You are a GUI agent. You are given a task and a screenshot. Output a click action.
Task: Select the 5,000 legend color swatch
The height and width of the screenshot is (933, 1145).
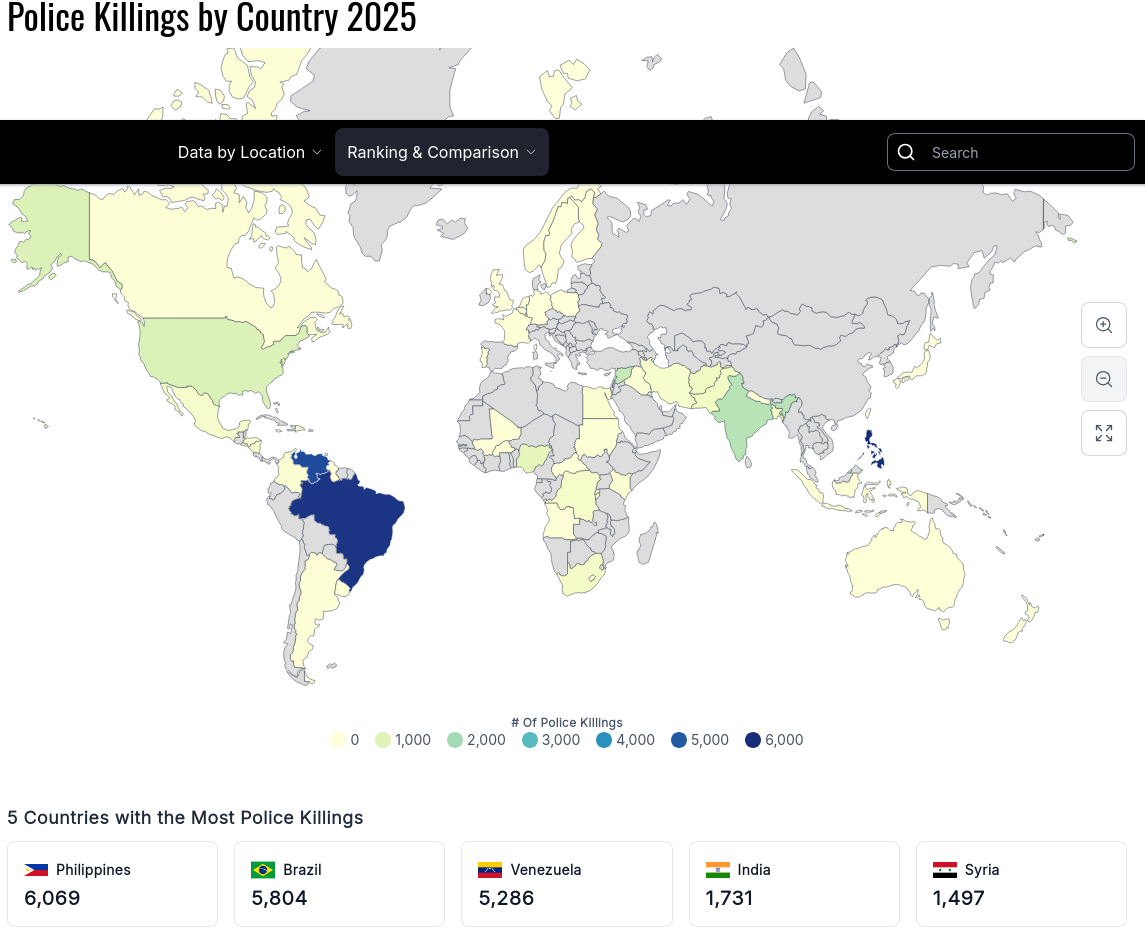679,740
